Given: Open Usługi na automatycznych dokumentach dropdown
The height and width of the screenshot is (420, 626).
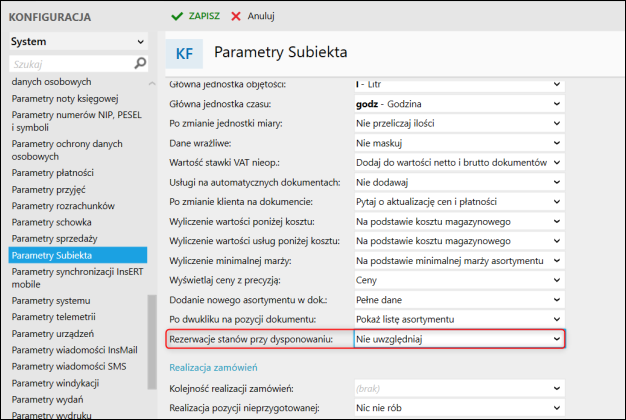Looking at the screenshot, I should pyautogui.click(x=460, y=182).
